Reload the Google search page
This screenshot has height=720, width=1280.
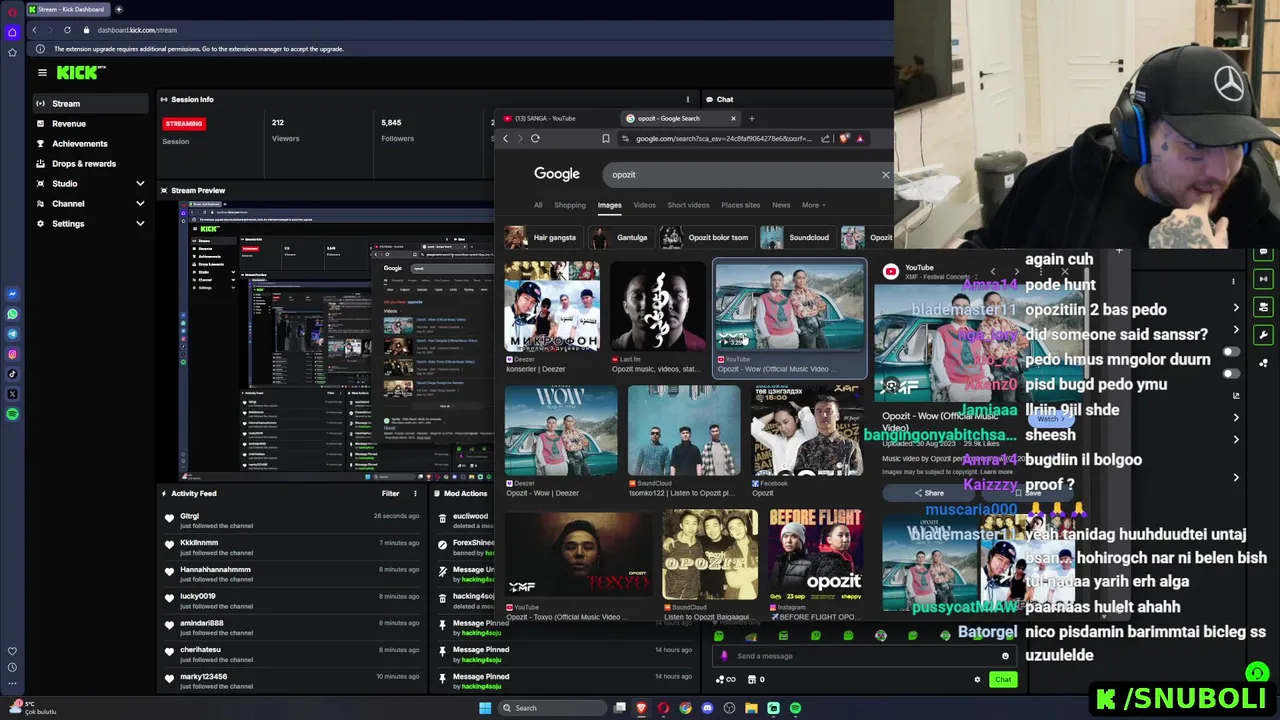535,139
